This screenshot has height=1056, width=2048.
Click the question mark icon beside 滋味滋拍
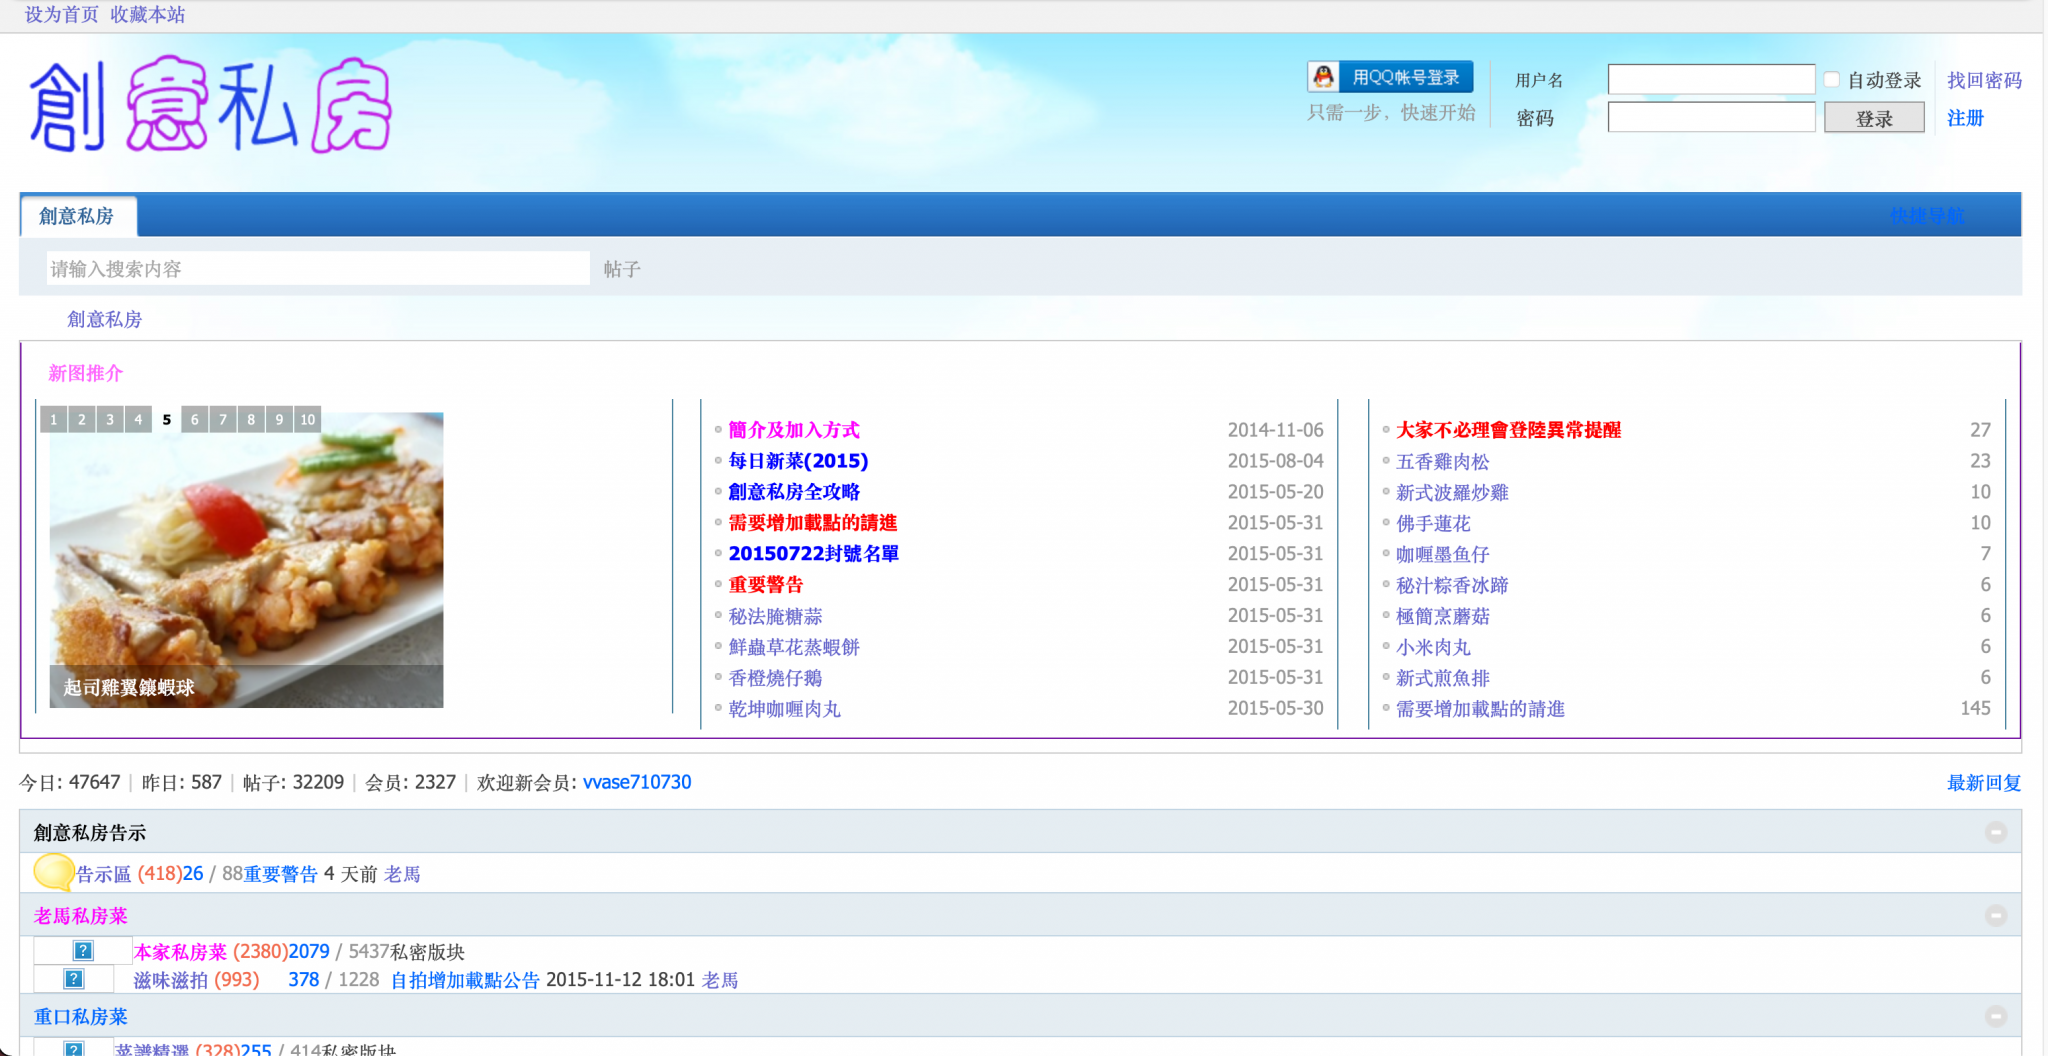74,979
